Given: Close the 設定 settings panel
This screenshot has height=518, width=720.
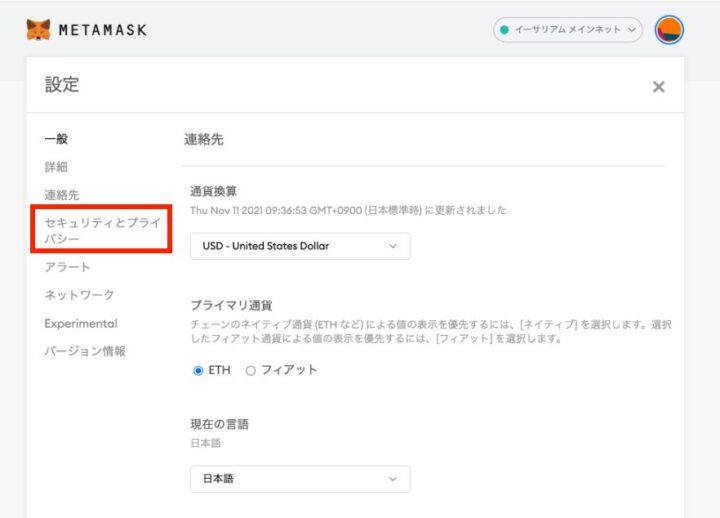Looking at the screenshot, I should coord(658,87).
